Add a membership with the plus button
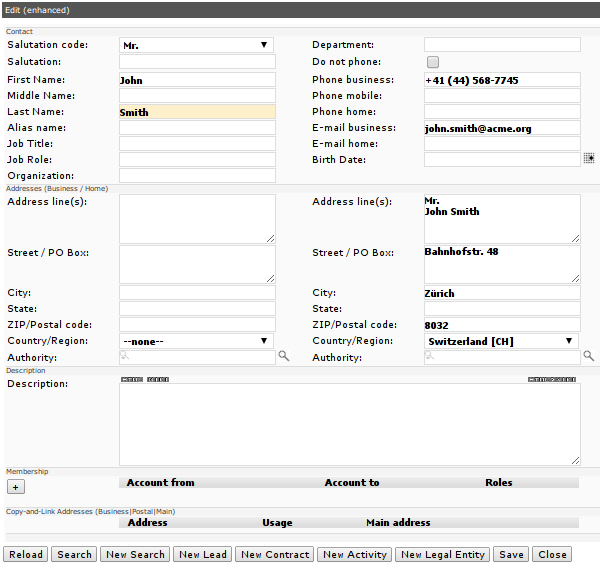The width and height of the screenshot is (600, 564). [x=16, y=487]
